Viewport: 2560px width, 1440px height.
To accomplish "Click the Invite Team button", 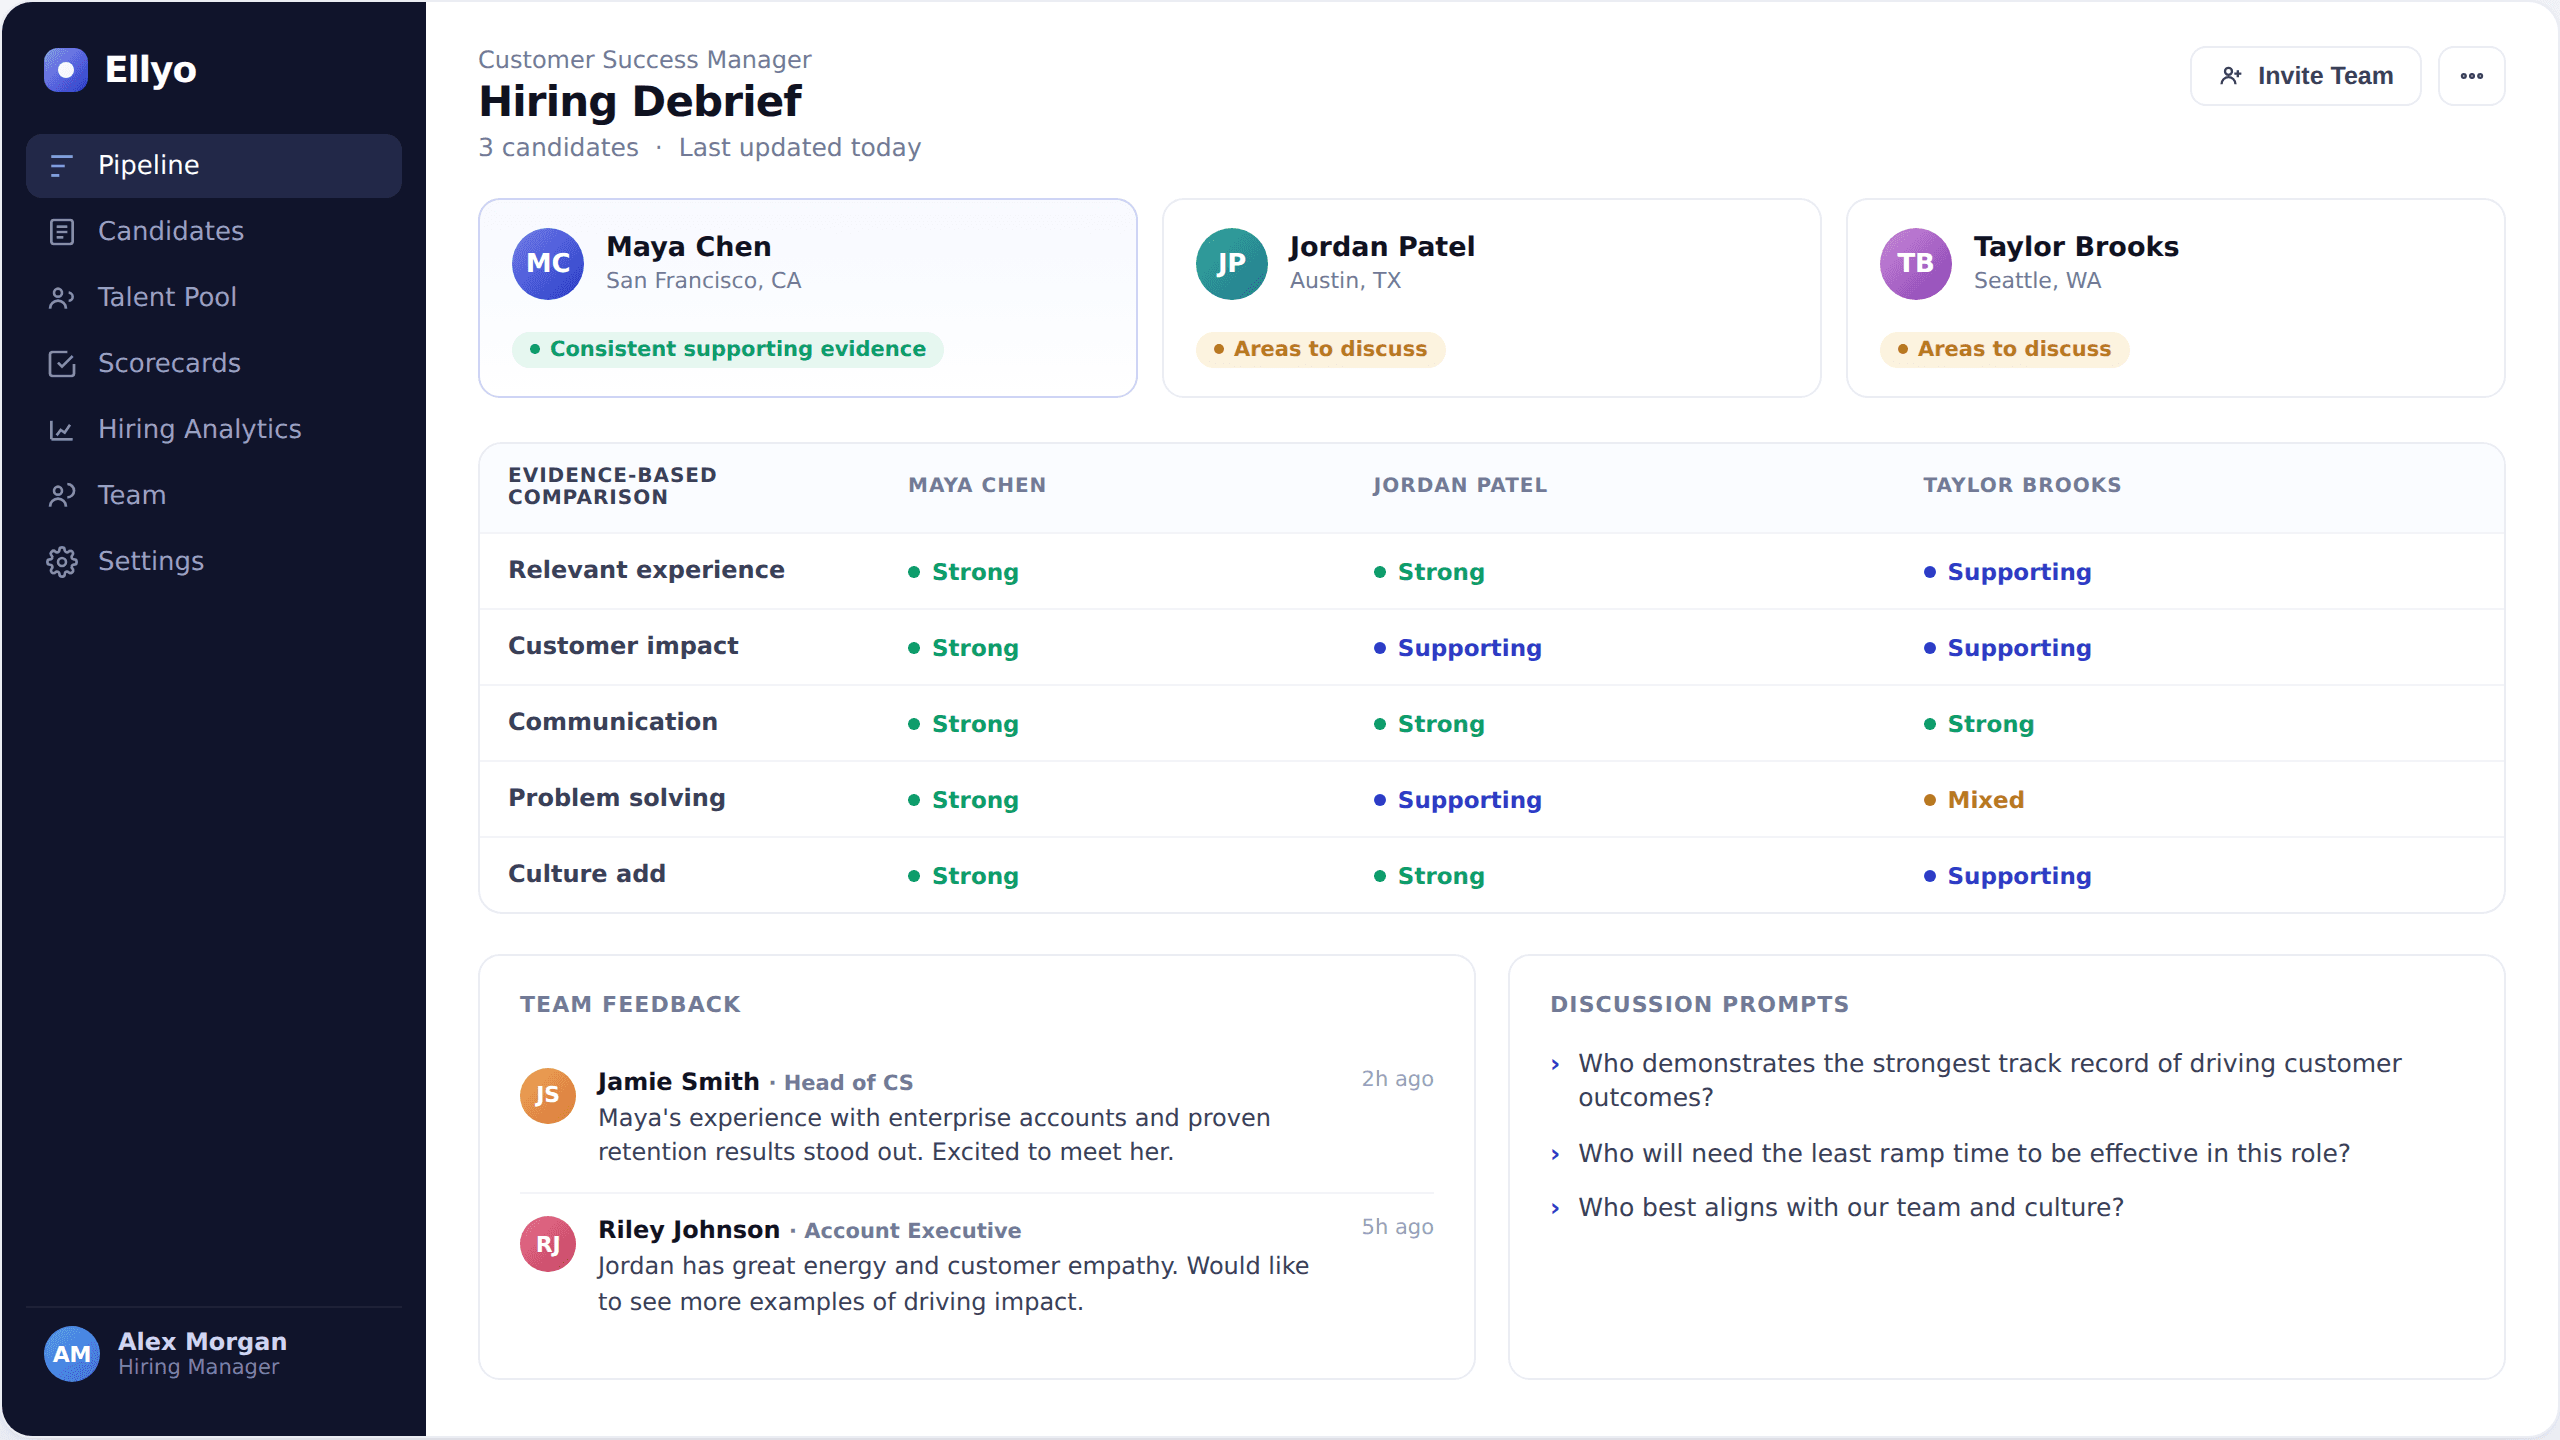I will click(2305, 76).
